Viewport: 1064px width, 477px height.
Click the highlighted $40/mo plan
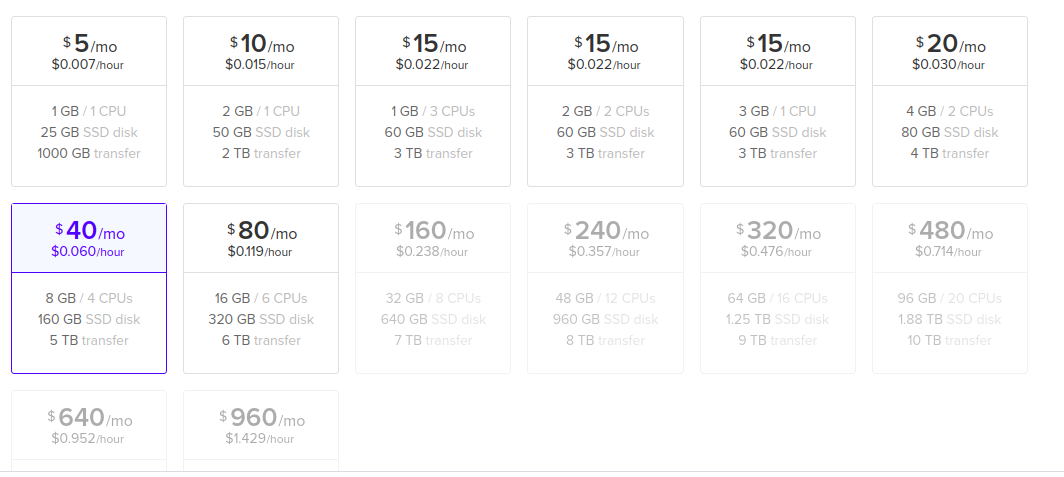point(88,288)
